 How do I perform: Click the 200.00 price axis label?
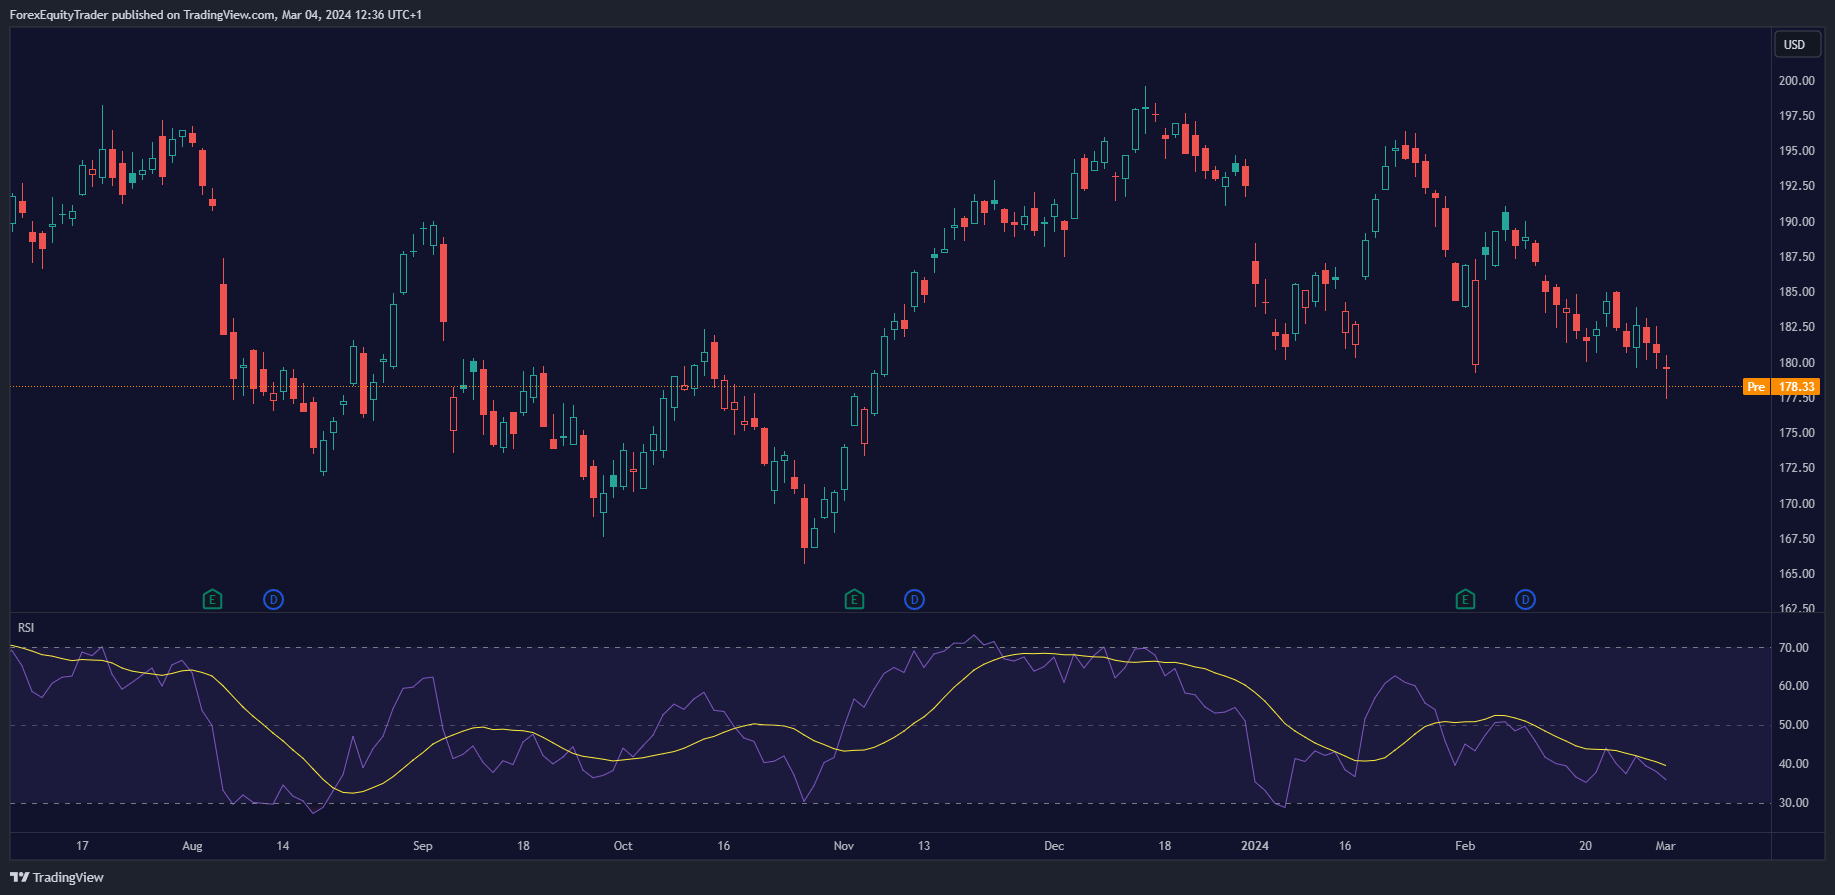click(1797, 81)
